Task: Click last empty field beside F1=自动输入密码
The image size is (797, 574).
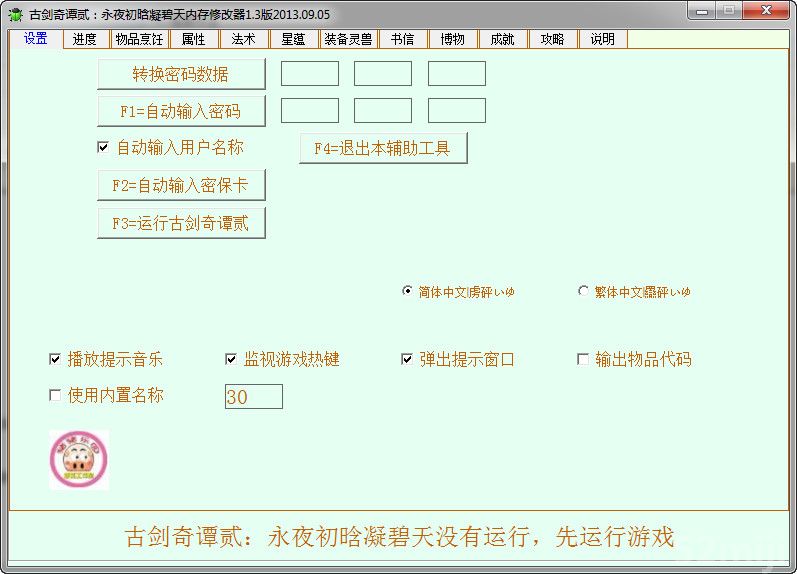Action: 456,110
